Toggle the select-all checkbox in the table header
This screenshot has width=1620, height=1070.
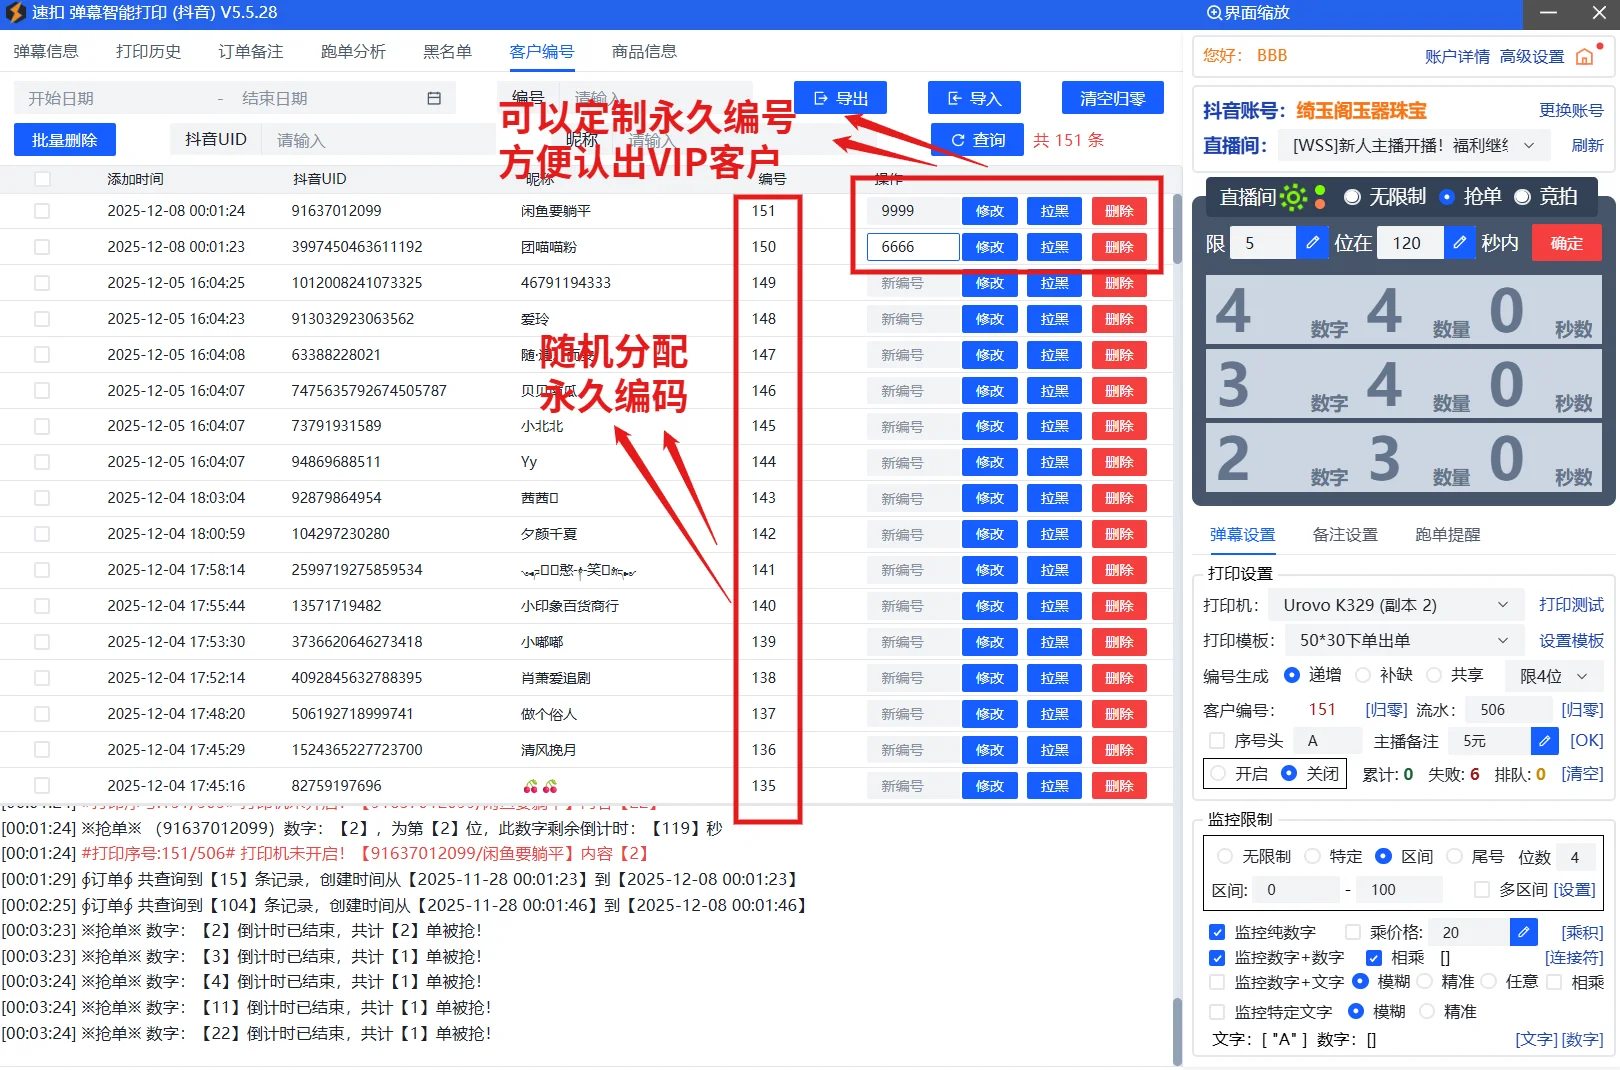pos(41,179)
